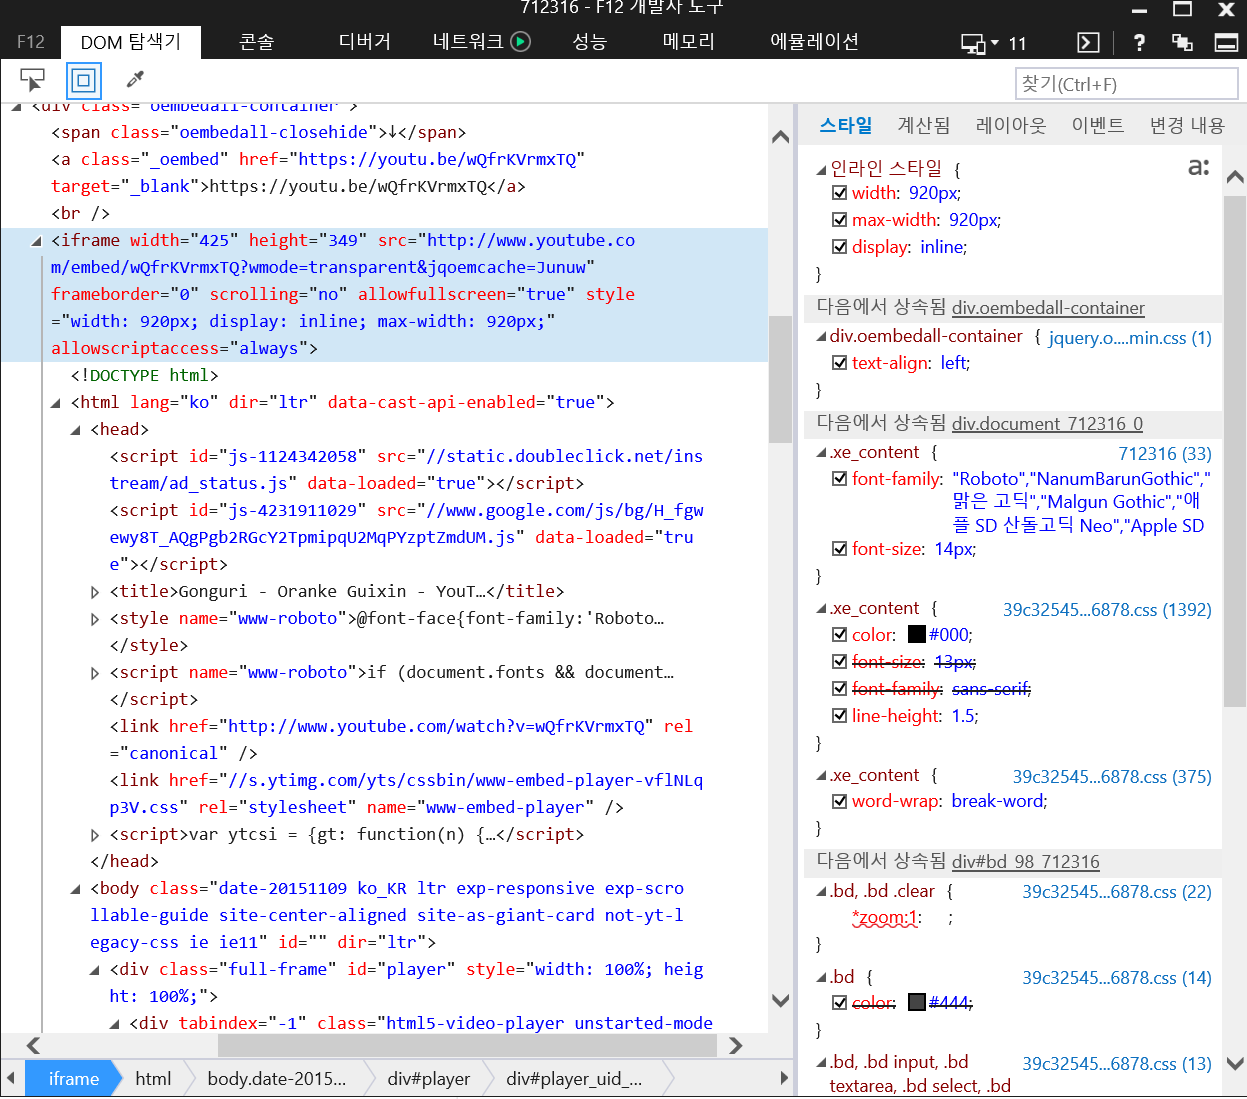Screen dimensions: 1247x1099
Task: Collapse the div class="full-frame" node
Action: [x=95, y=970]
